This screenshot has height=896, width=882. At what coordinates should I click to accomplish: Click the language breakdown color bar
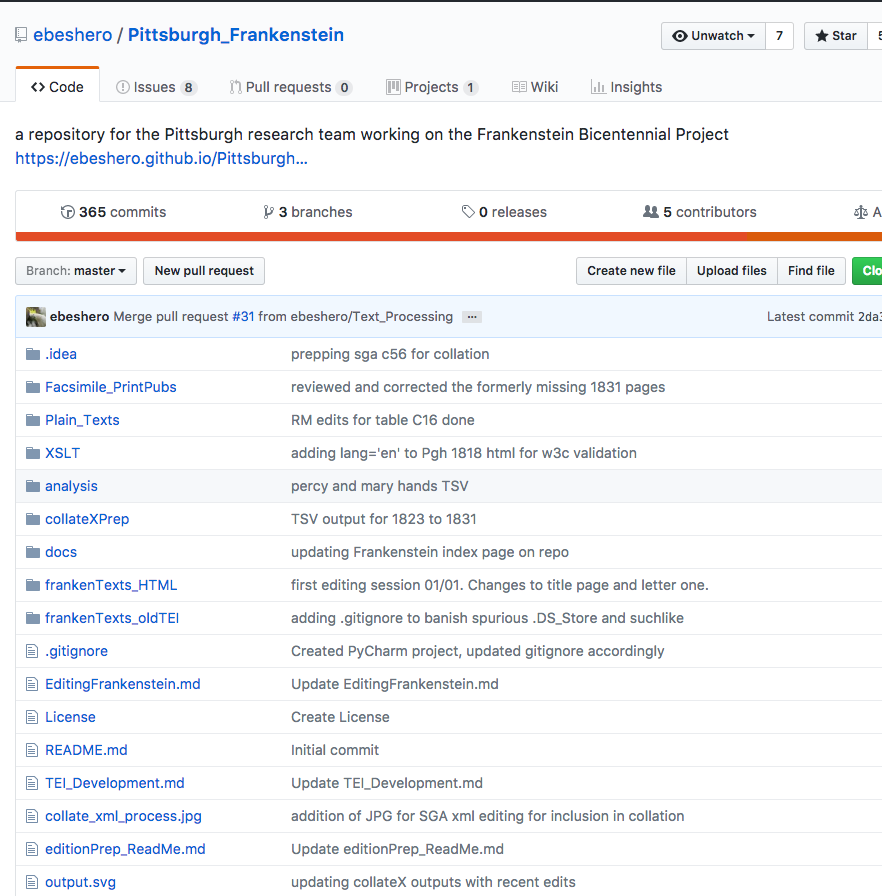click(x=448, y=237)
